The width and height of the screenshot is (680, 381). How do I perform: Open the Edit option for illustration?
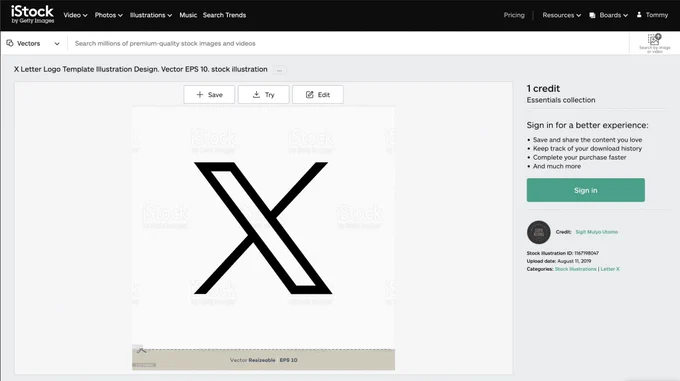[x=318, y=94]
